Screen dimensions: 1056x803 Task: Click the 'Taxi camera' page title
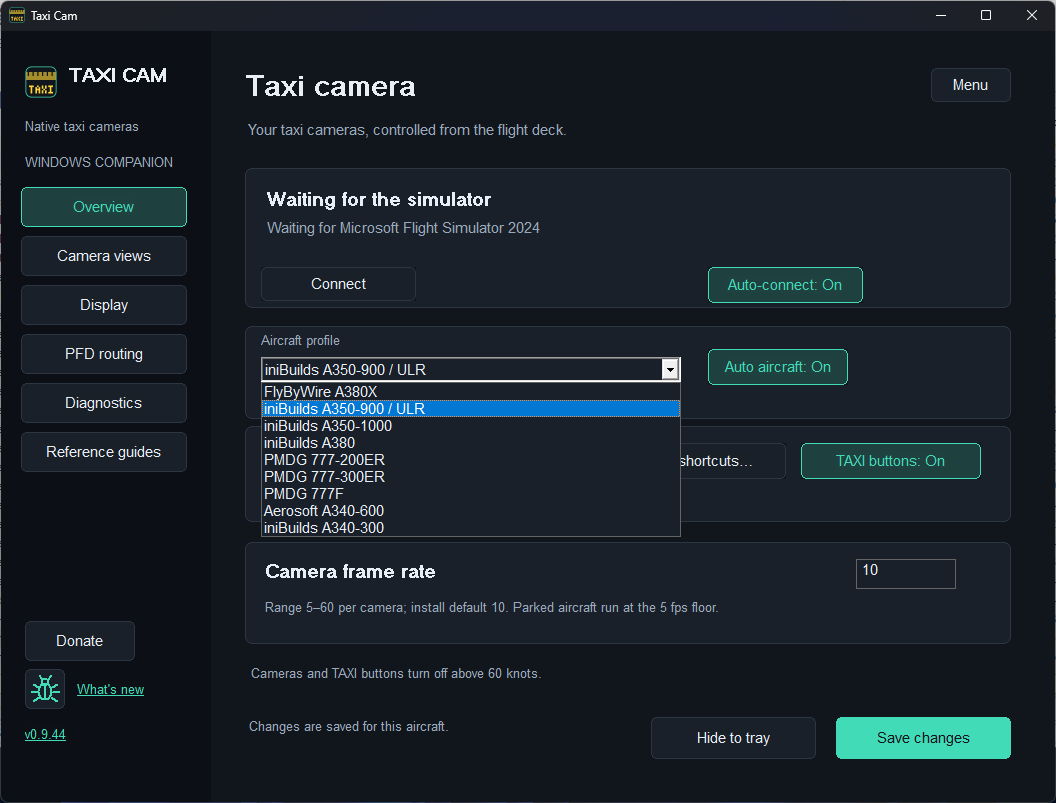tap(331, 86)
